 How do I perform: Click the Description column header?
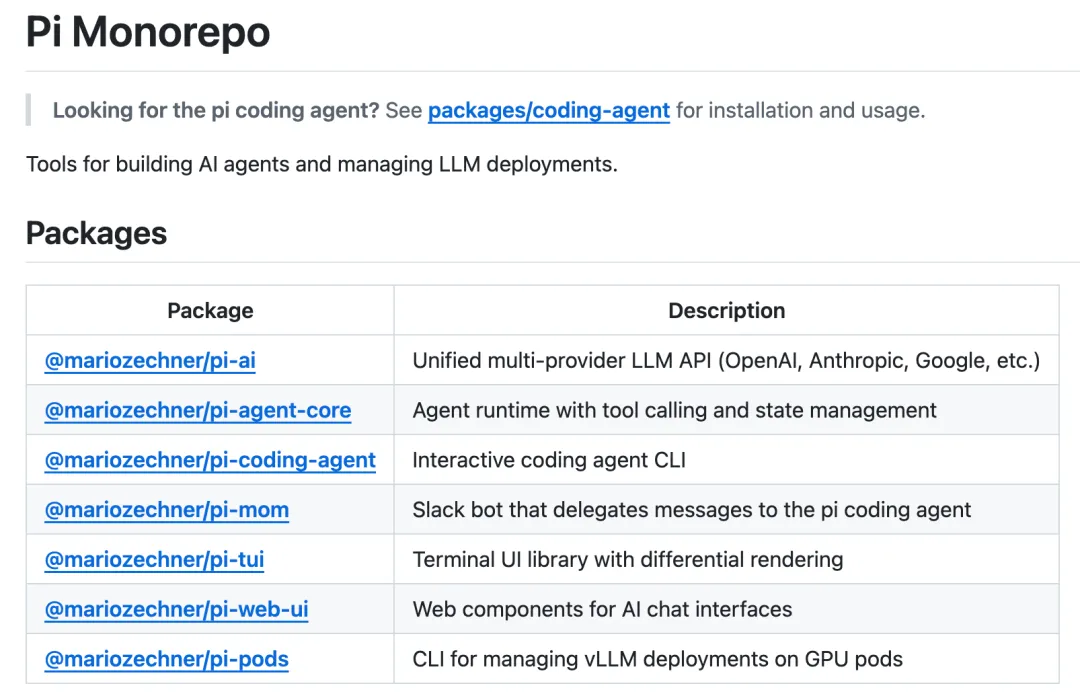[x=726, y=311]
